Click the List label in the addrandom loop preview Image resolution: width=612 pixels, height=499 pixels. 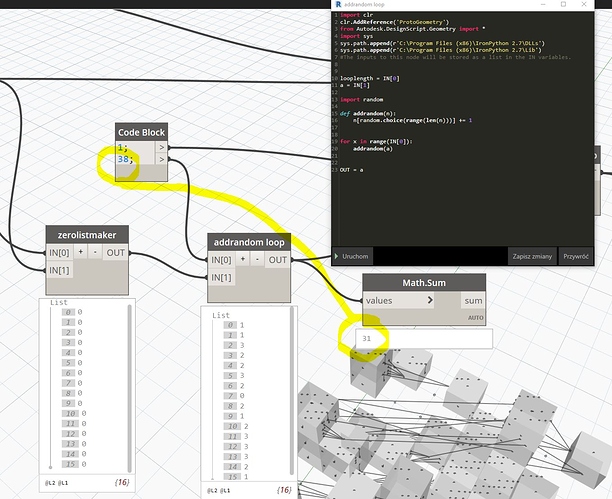tap(221, 315)
